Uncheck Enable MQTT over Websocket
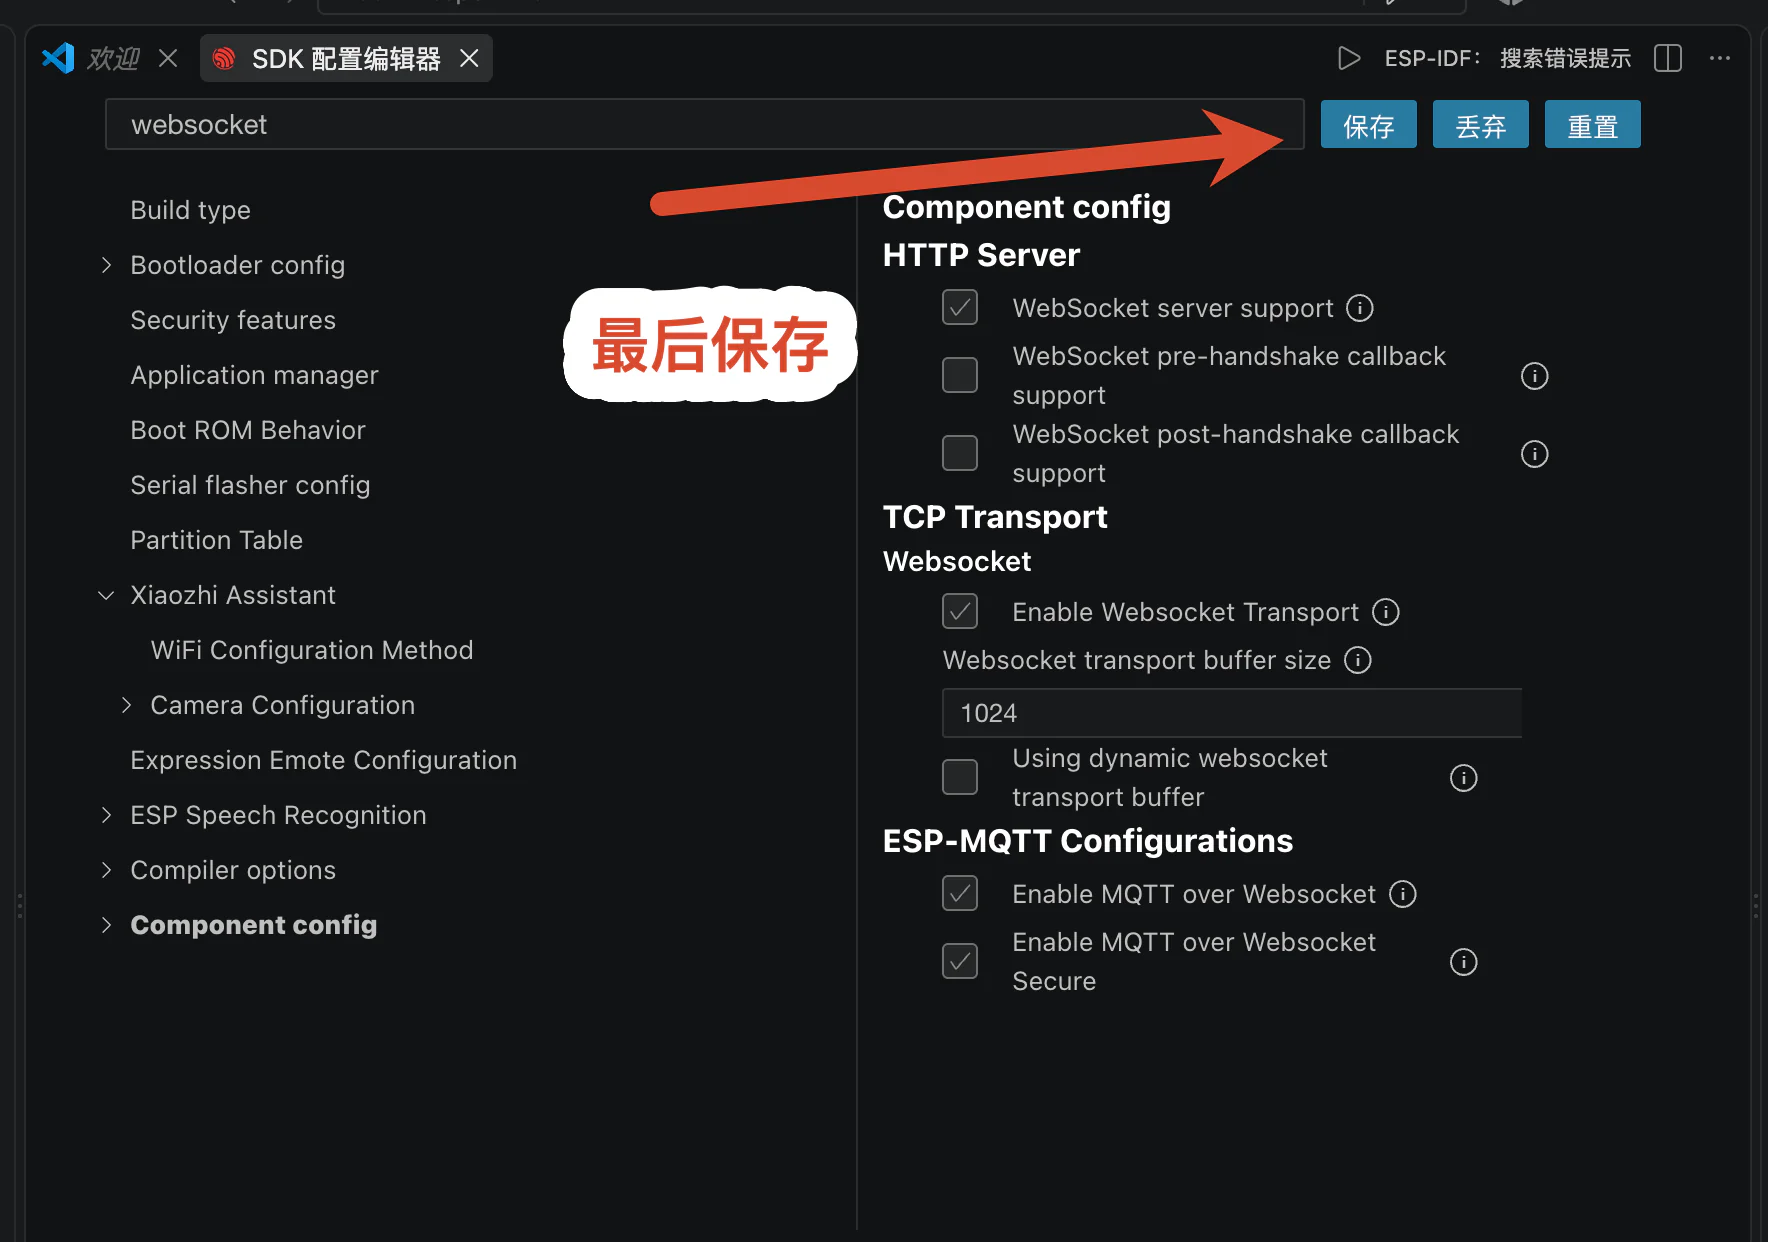 [x=960, y=893]
